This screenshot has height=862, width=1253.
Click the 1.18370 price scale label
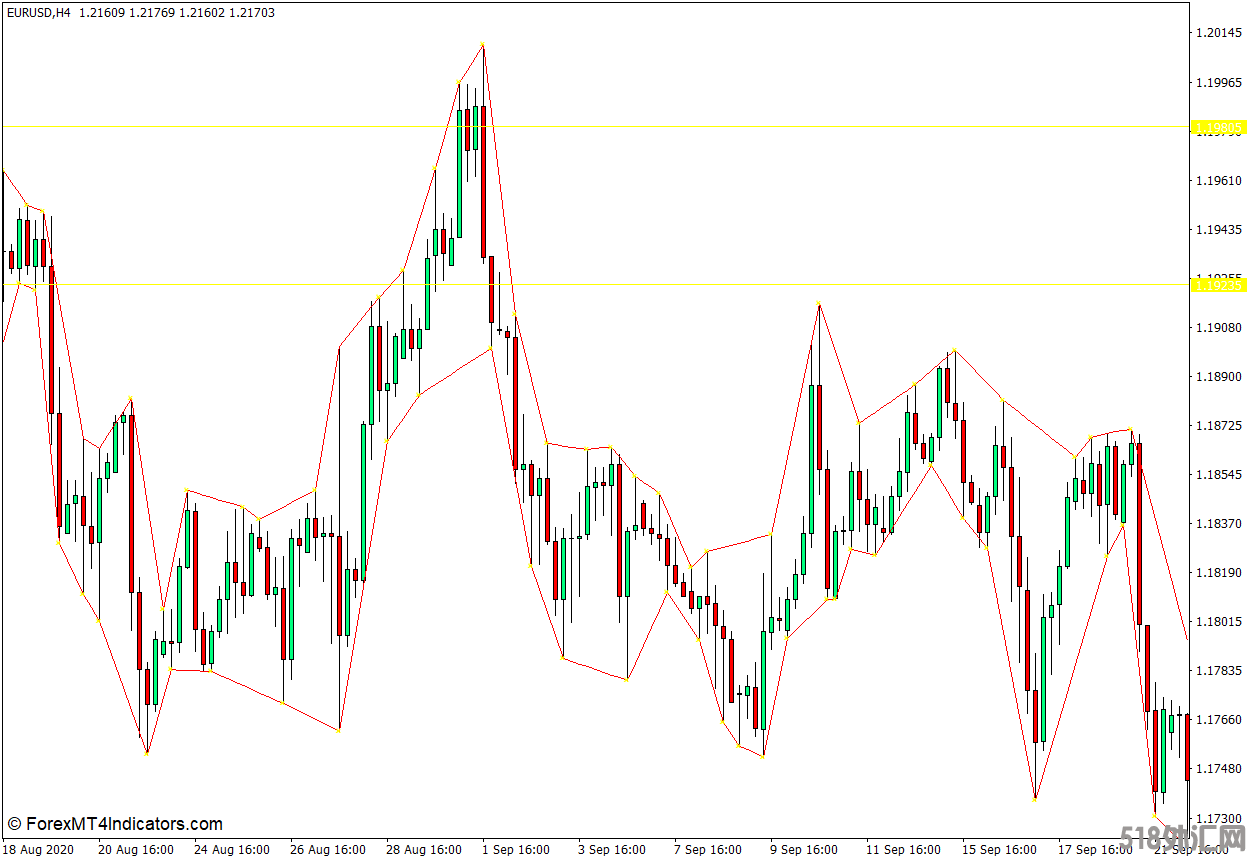(x=1218, y=524)
